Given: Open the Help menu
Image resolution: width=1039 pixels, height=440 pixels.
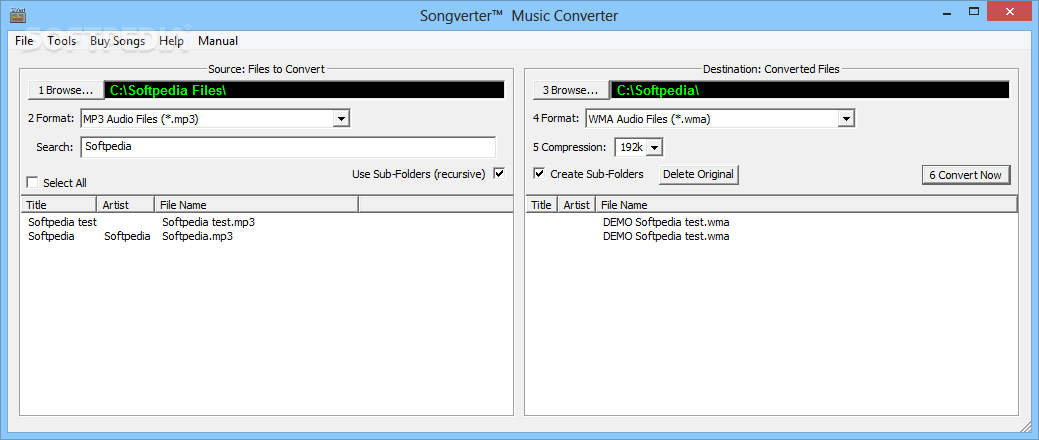Looking at the screenshot, I should 171,41.
